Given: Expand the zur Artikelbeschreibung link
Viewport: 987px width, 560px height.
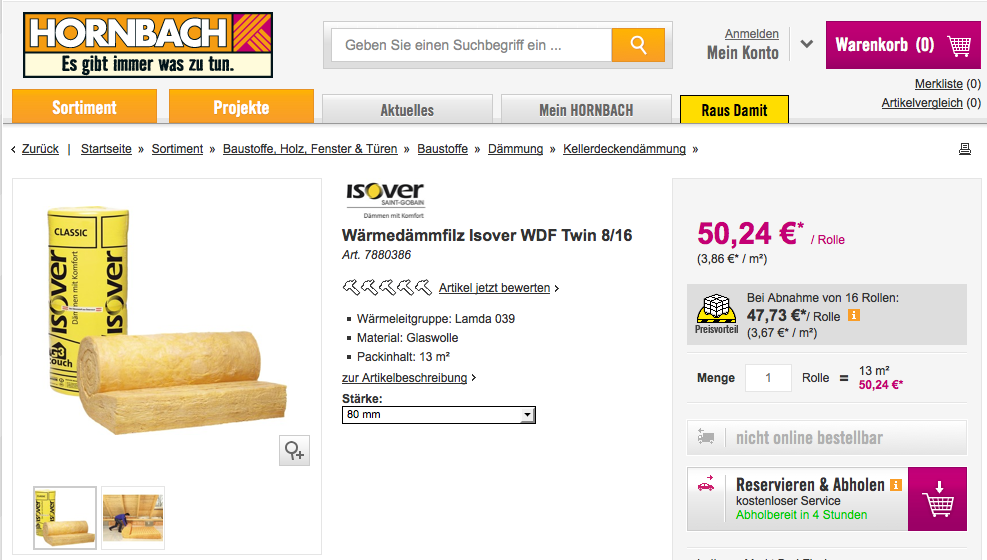Looking at the screenshot, I should coord(408,378).
